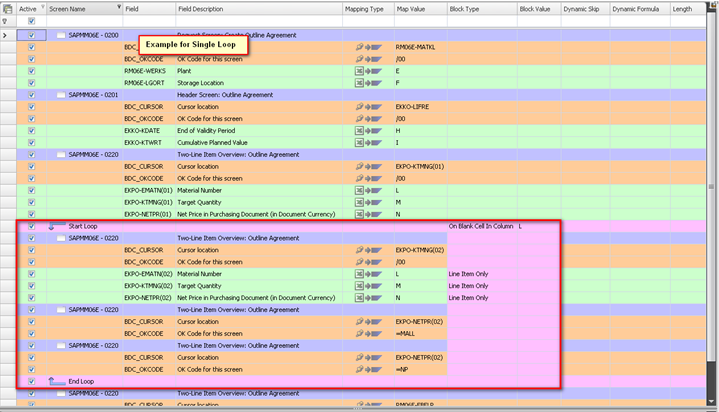Toggle Active checkbox on Start Loop row

(x=32, y=226)
